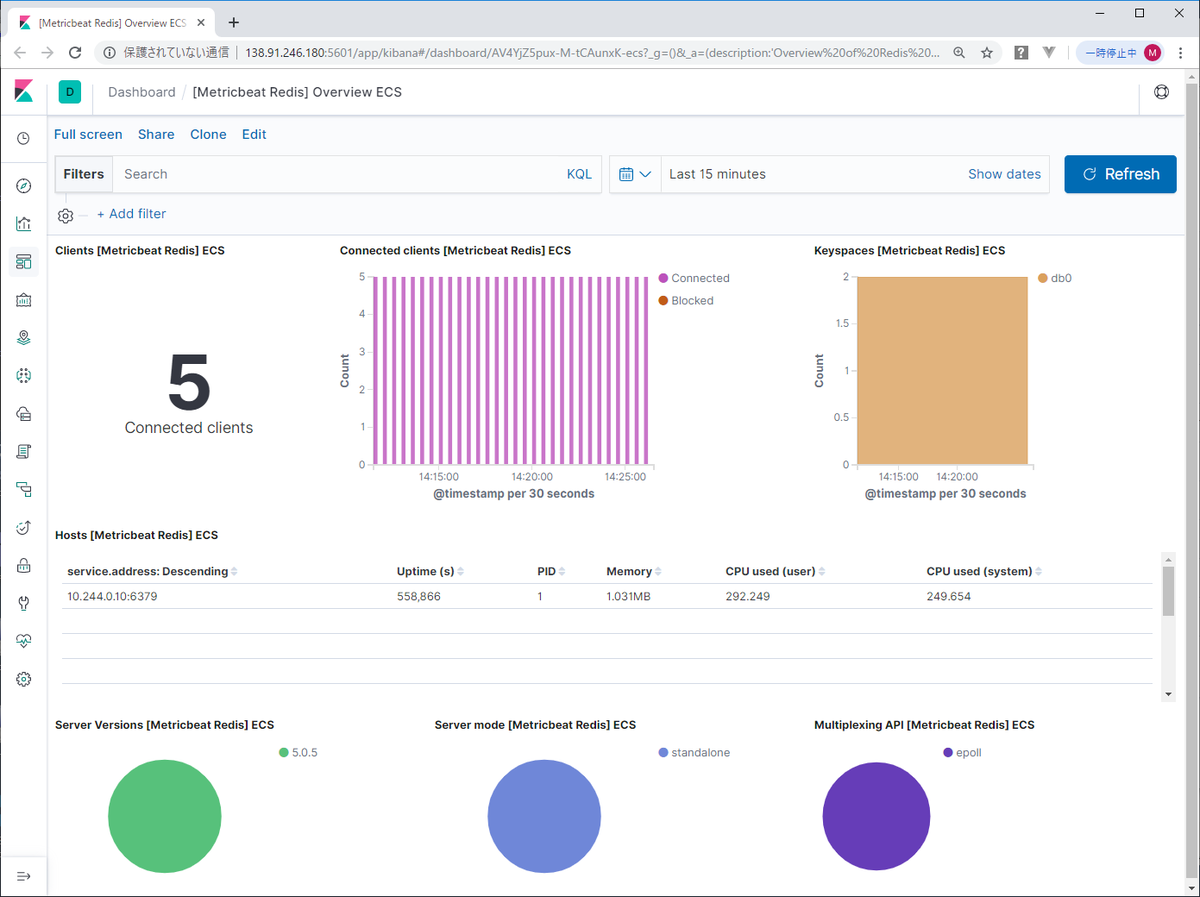Open Visualize chart icon in sidebar
Viewport: 1200px width, 897px height.
click(x=24, y=224)
